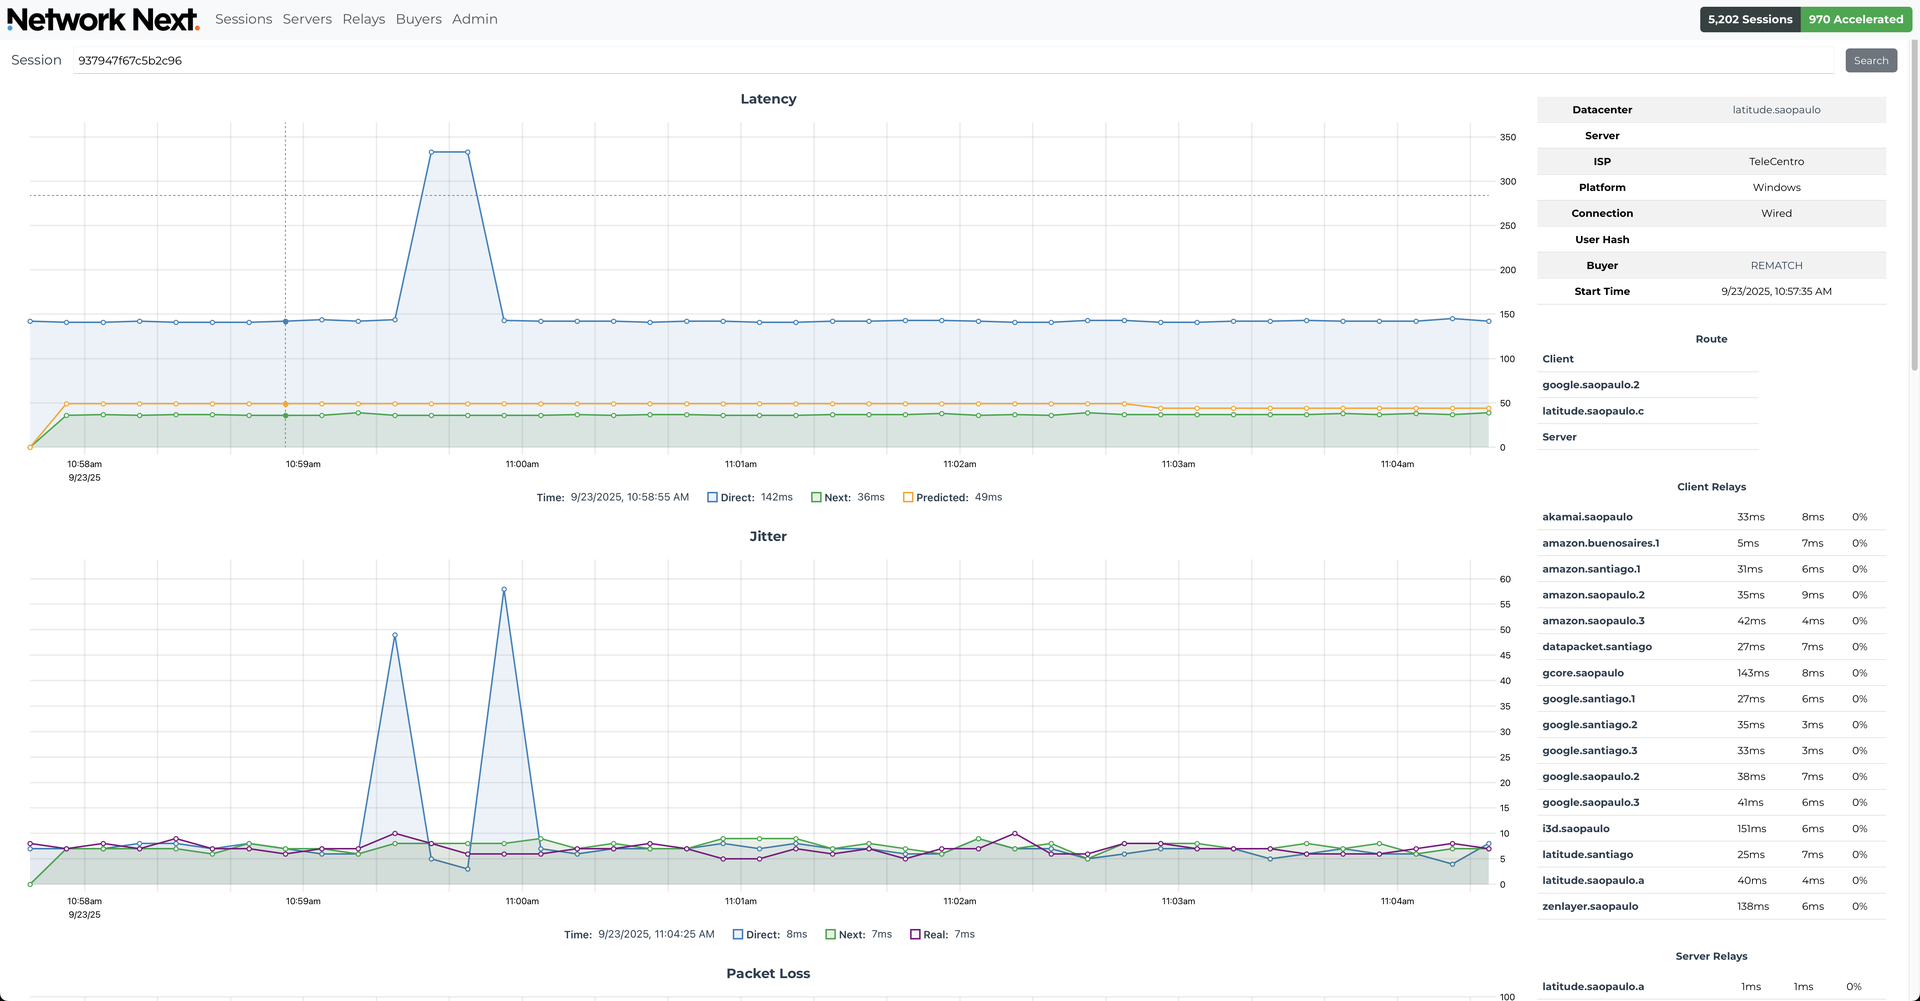
Task: Select google.saopaulo.2 in the Route list
Action: coord(1590,385)
